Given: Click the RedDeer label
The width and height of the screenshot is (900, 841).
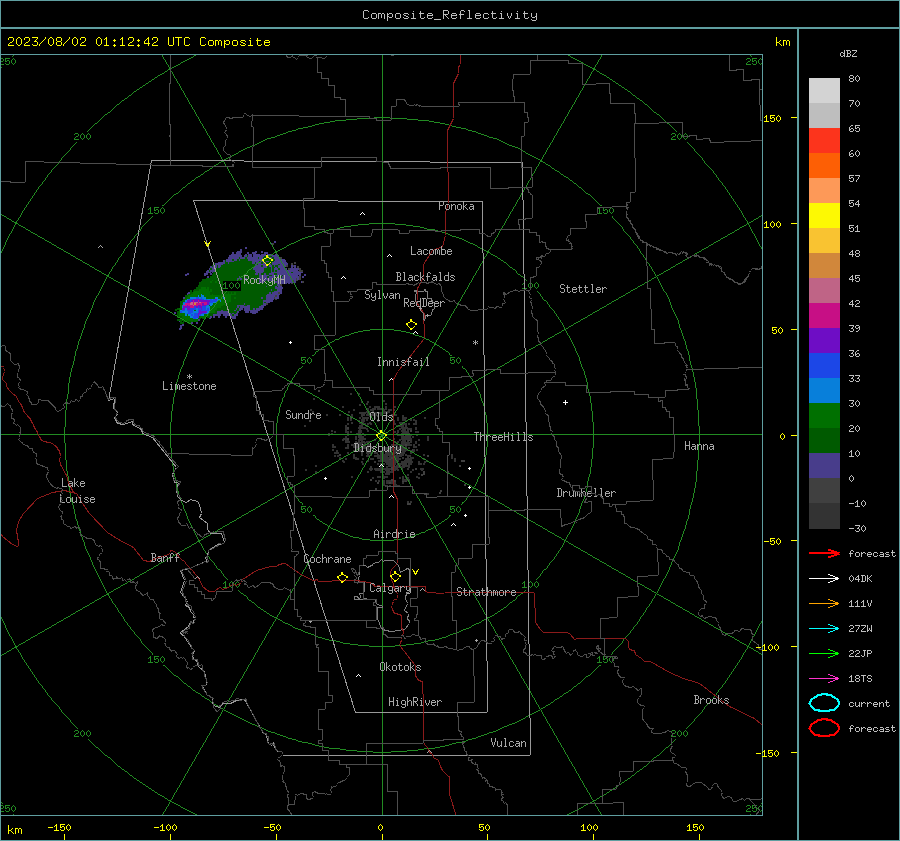Looking at the screenshot, I should pos(424,303).
